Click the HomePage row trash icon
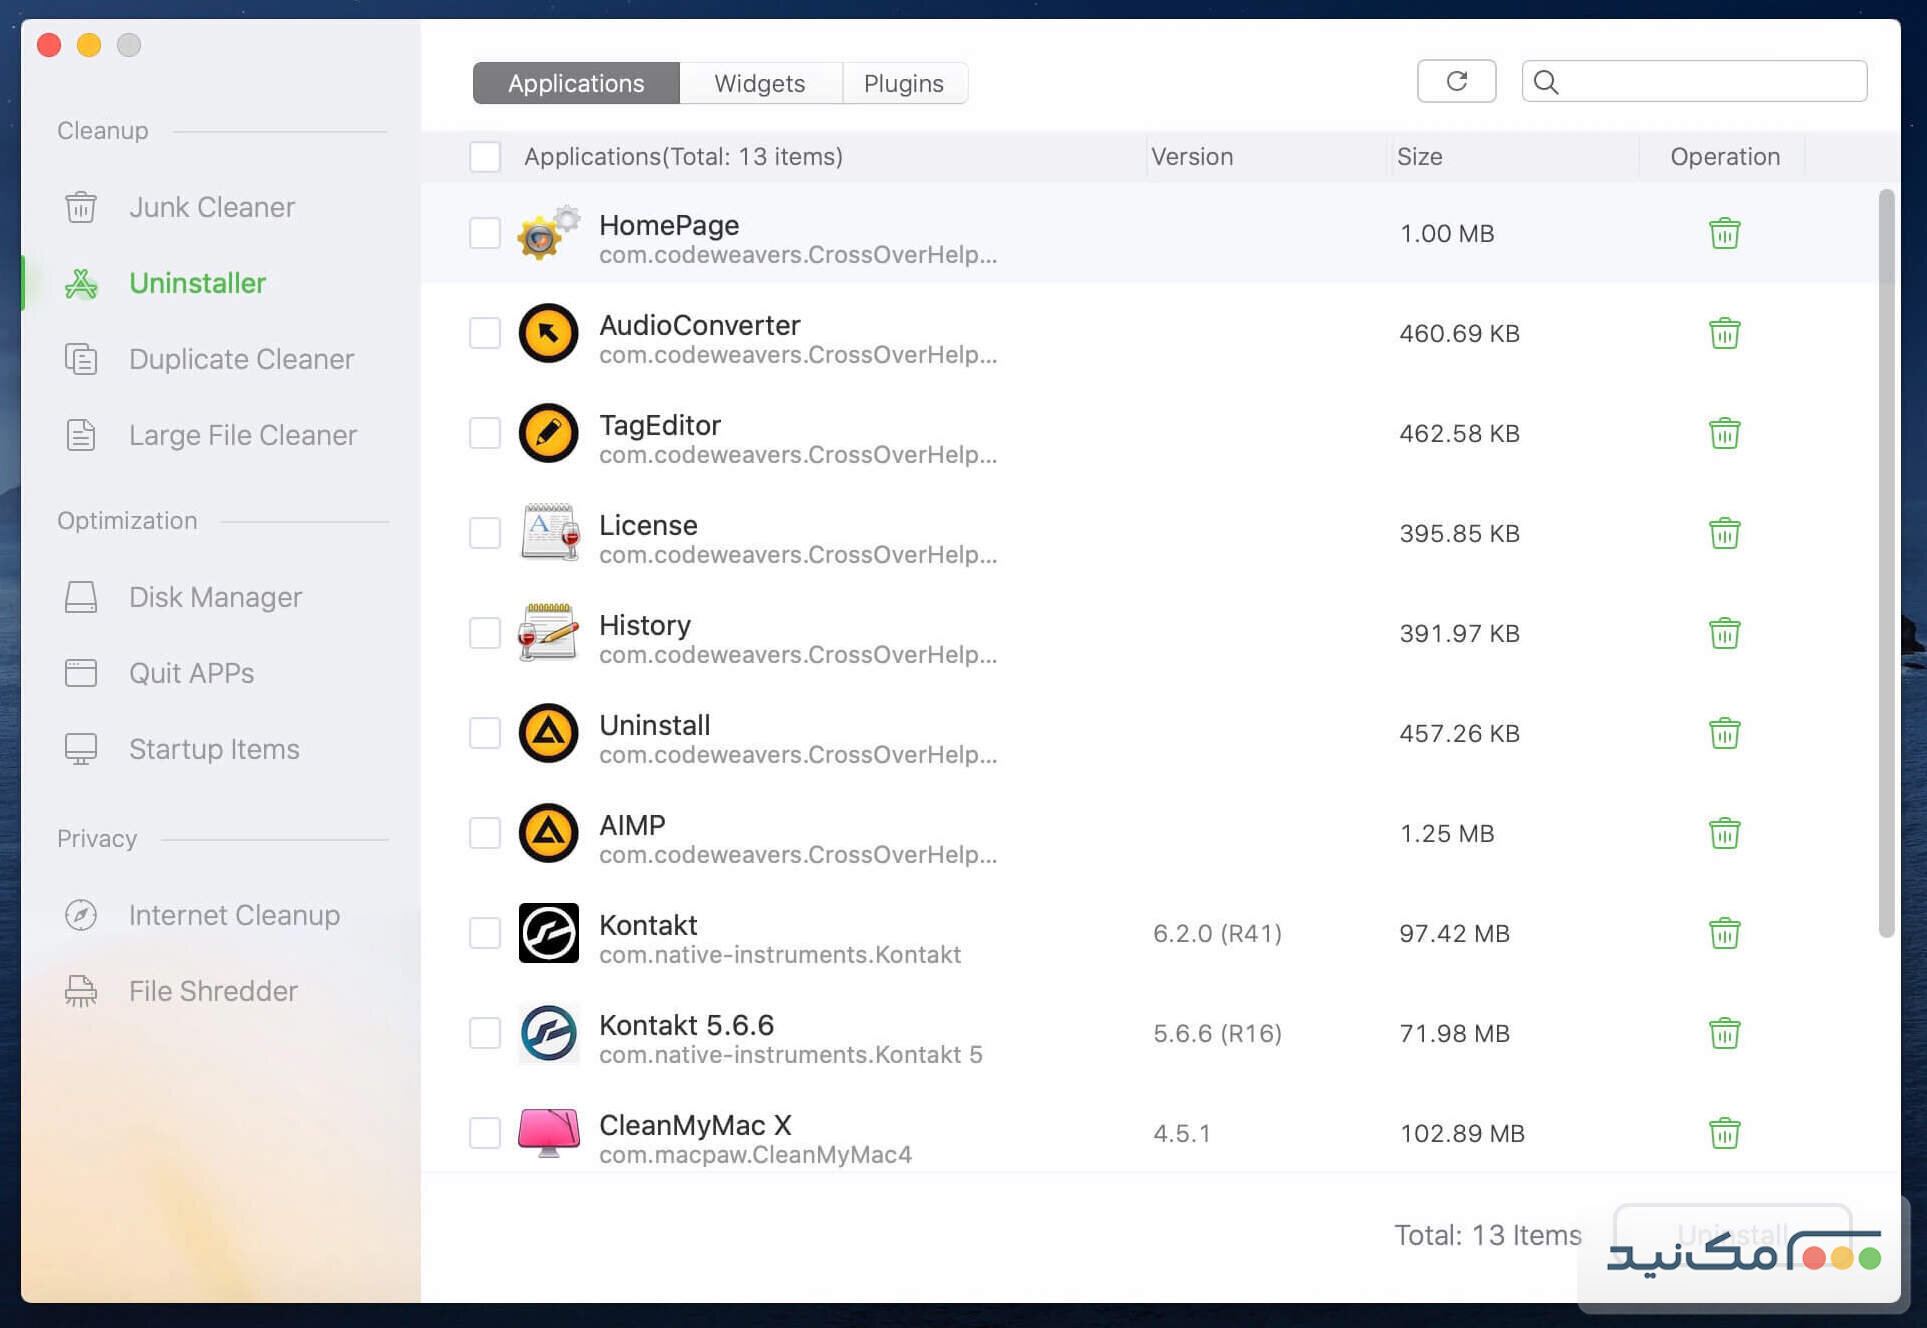The height and width of the screenshot is (1328, 1927). [x=1724, y=233]
